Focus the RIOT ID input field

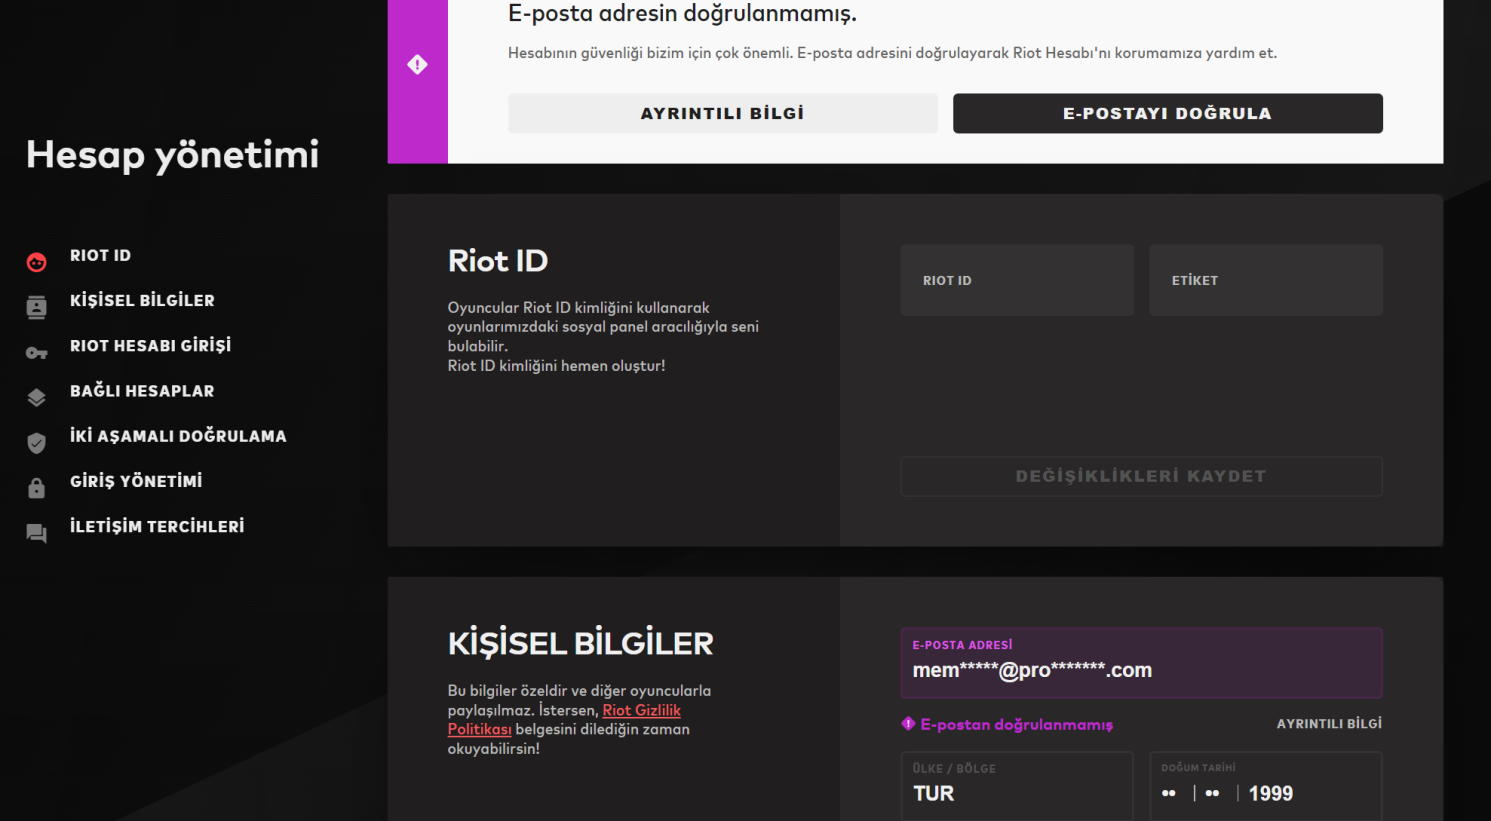coord(1017,280)
